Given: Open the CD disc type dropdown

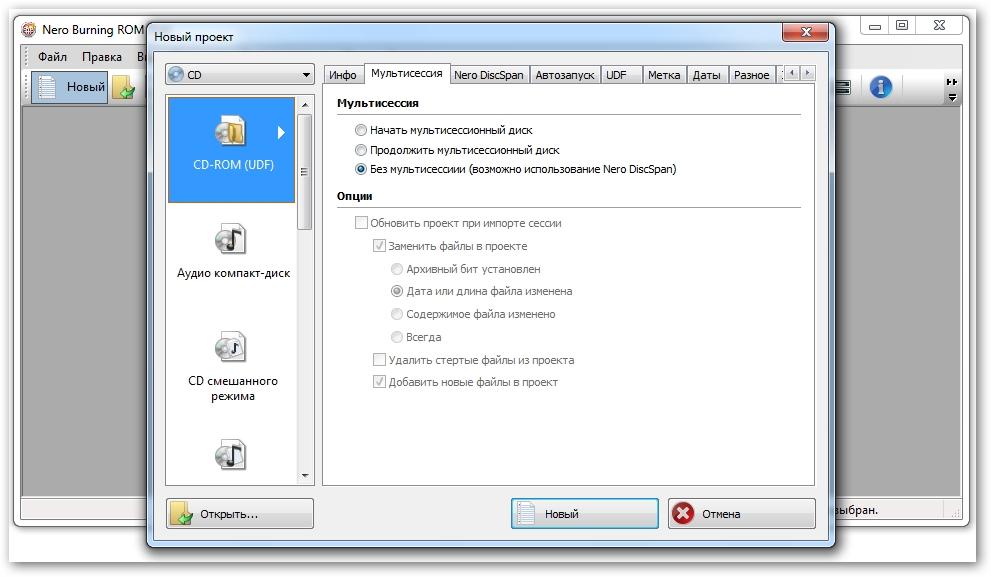Looking at the screenshot, I should (240, 75).
